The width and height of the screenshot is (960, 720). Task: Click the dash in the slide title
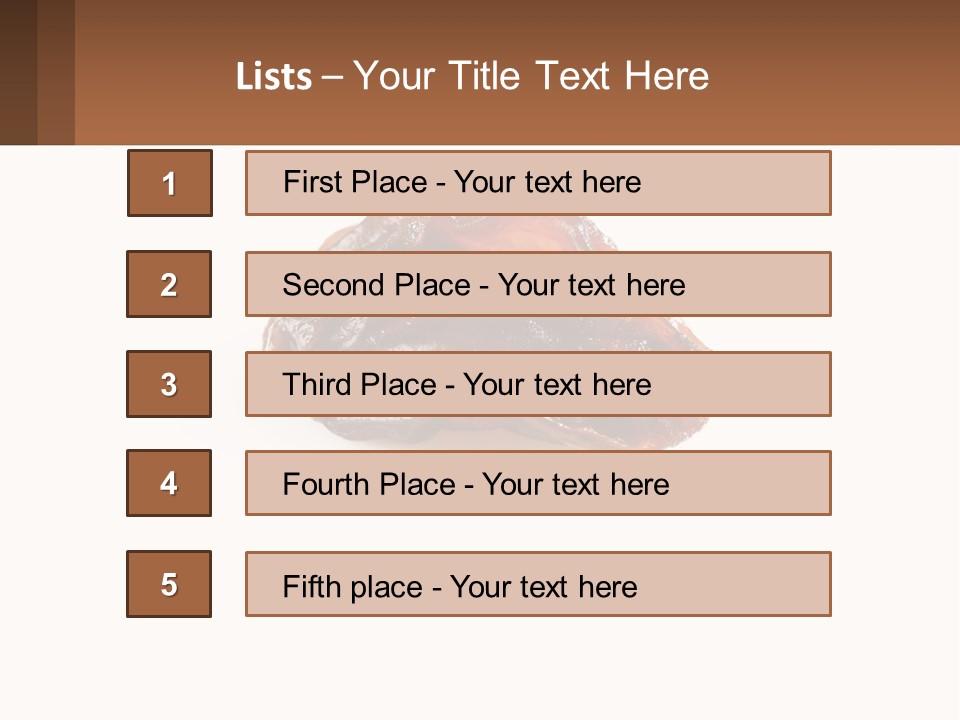332,77
